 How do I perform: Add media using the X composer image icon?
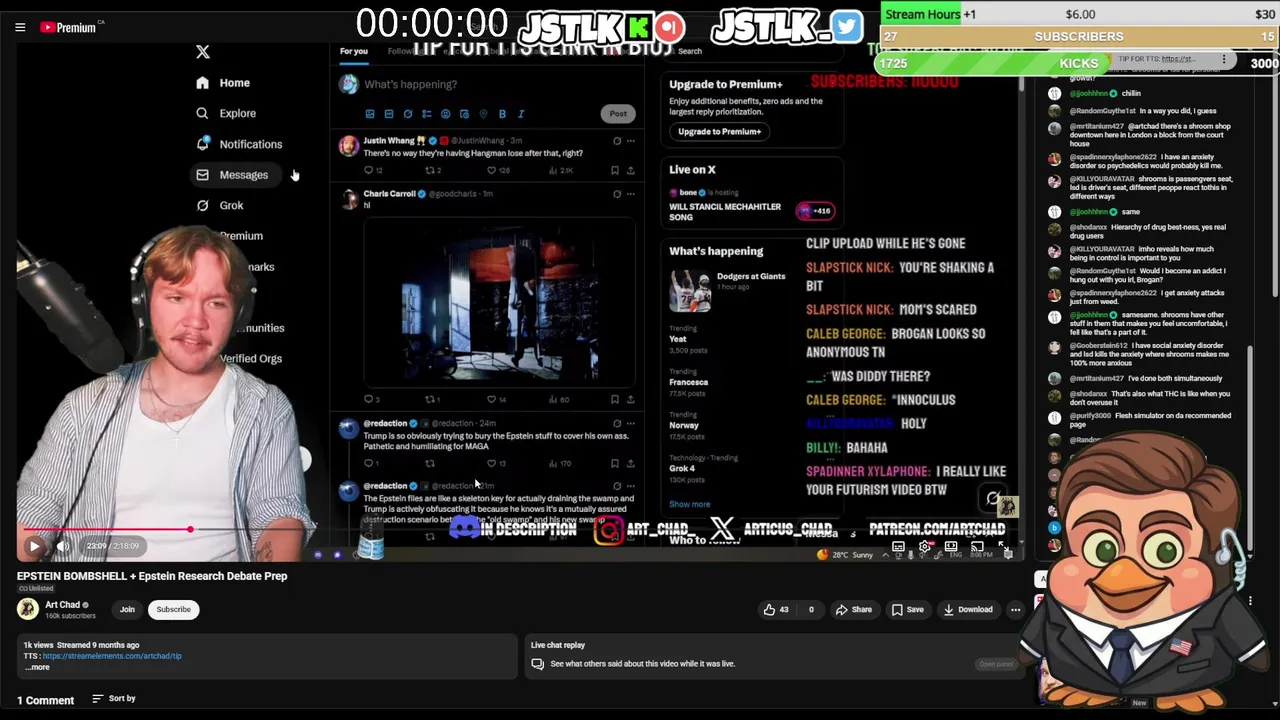click(x=370, y=114)
